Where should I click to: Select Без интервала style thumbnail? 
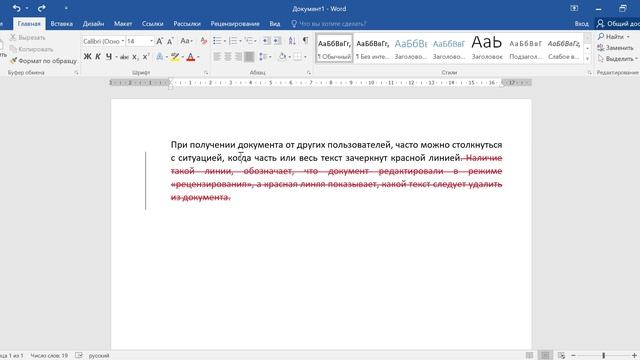pos(373,48)
